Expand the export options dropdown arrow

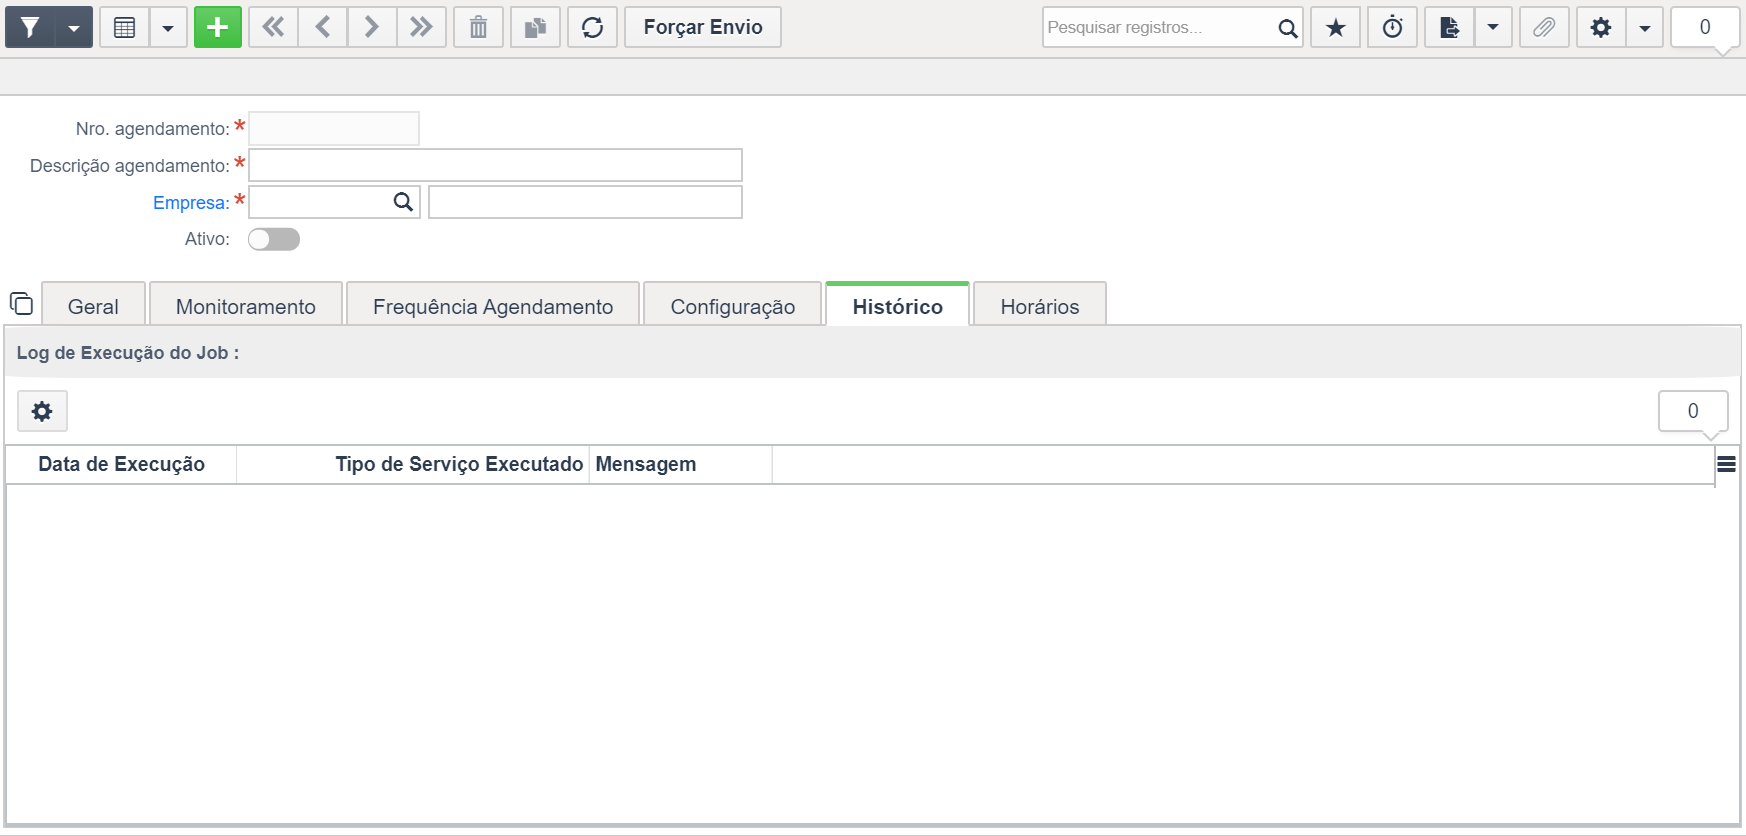pyautogui.click(x=1493, y=27)
